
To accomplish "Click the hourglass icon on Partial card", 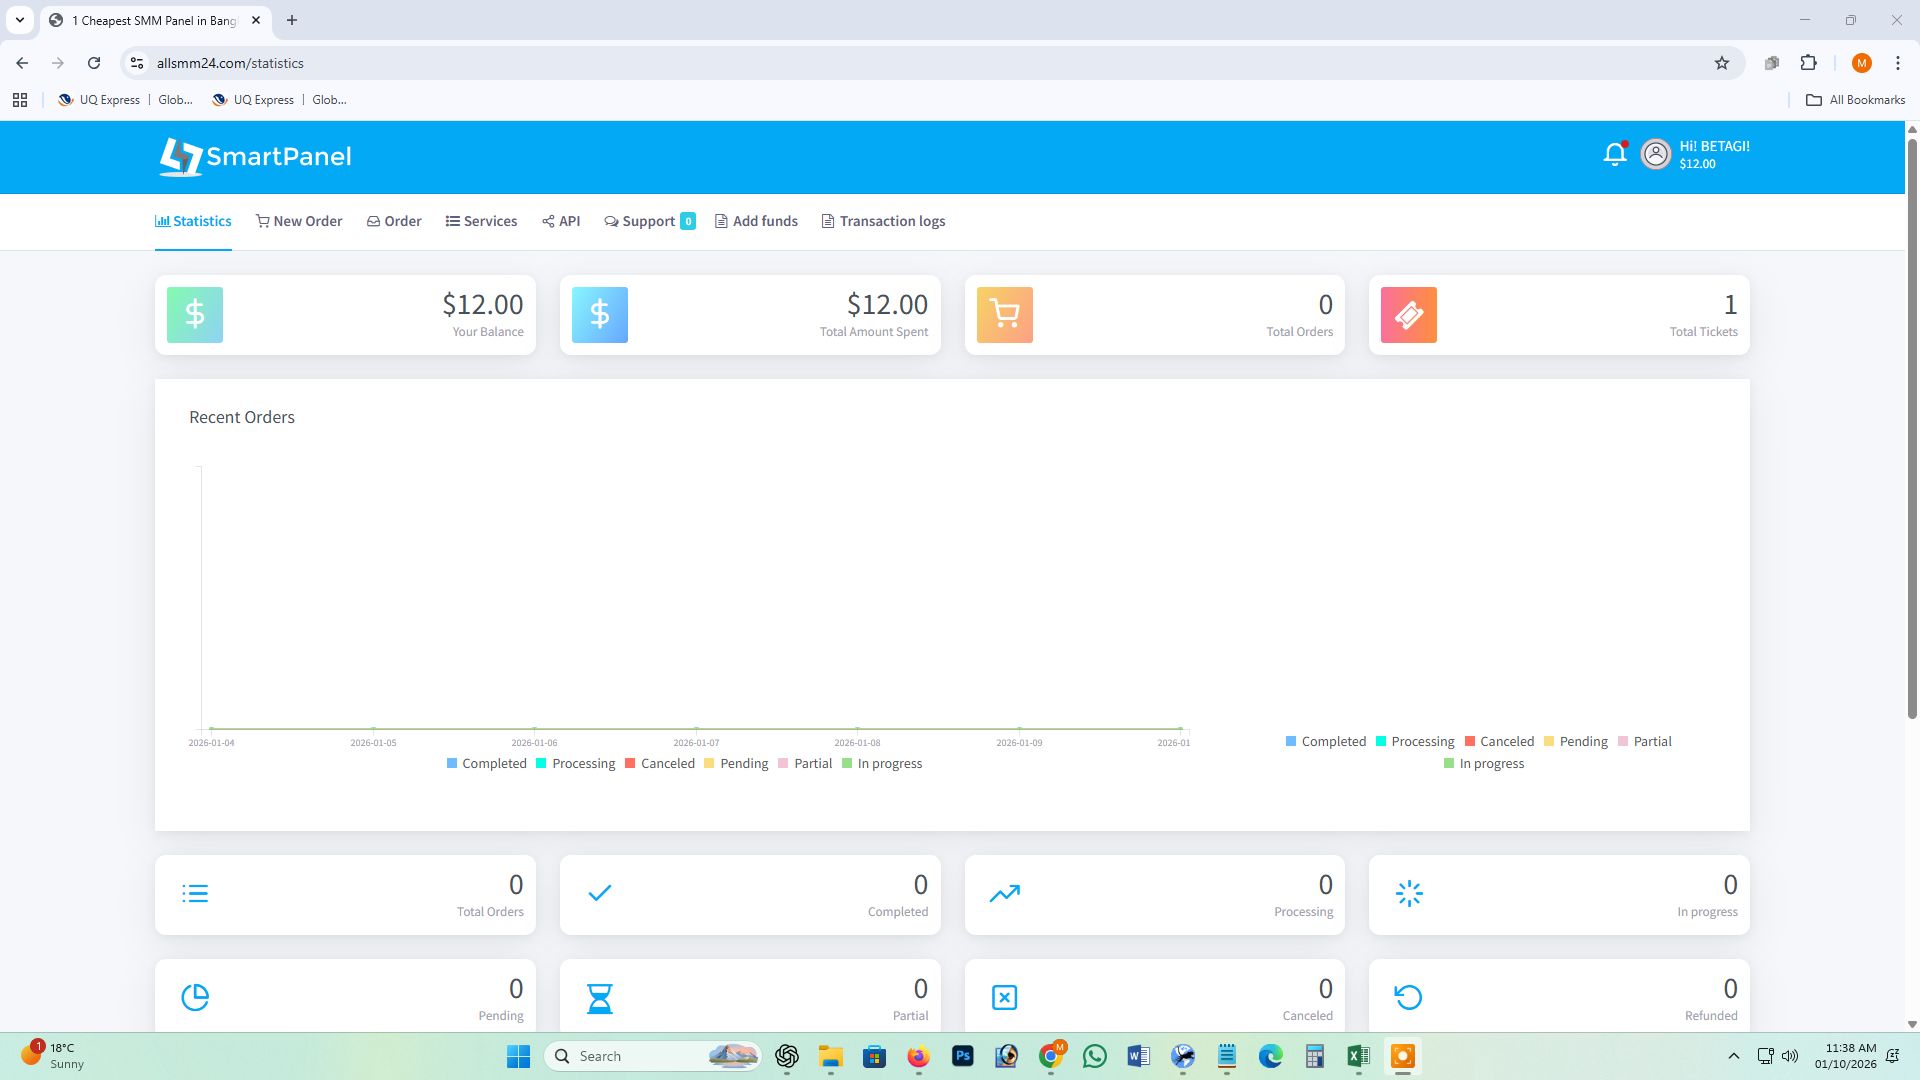I will pos(599,997).
